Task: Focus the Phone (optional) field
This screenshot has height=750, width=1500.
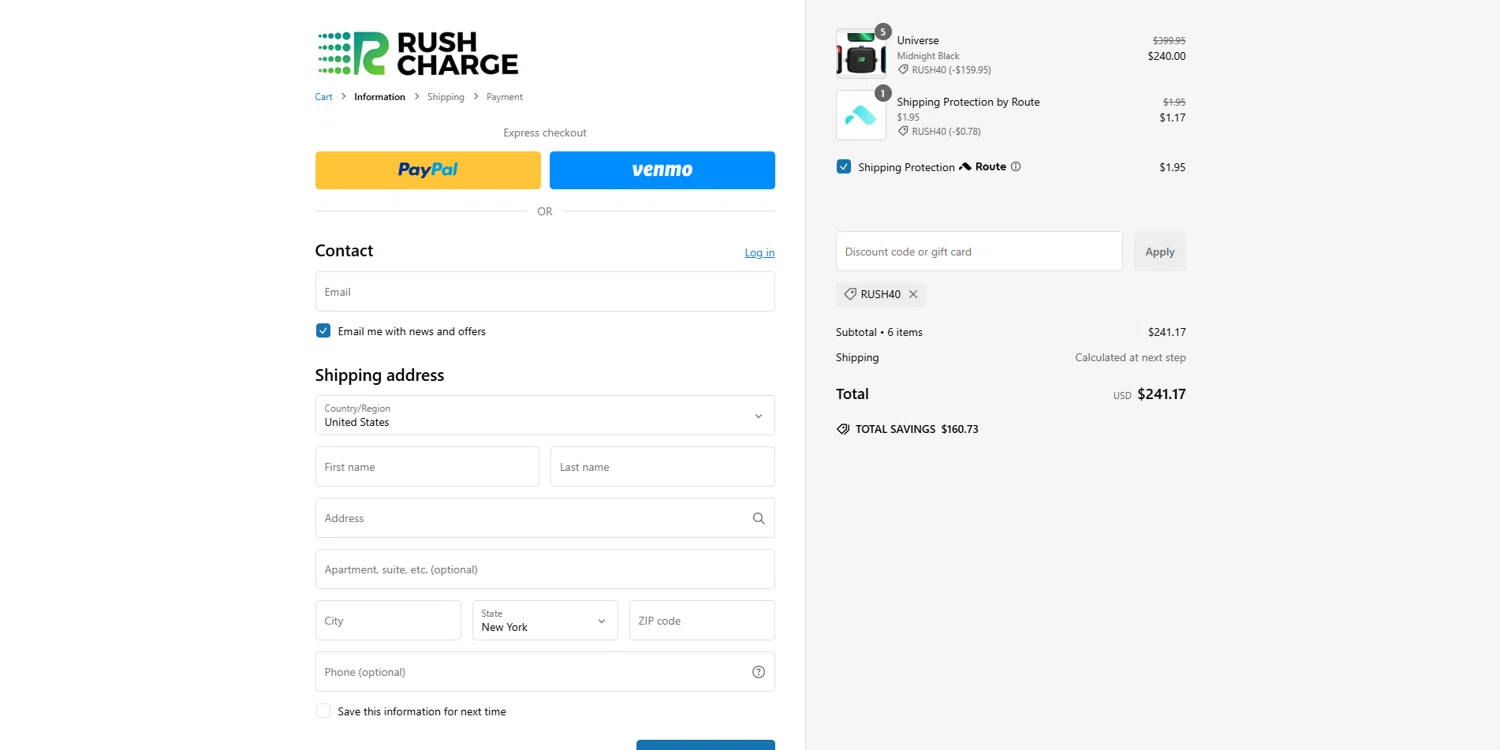Action: click(545, 672)
